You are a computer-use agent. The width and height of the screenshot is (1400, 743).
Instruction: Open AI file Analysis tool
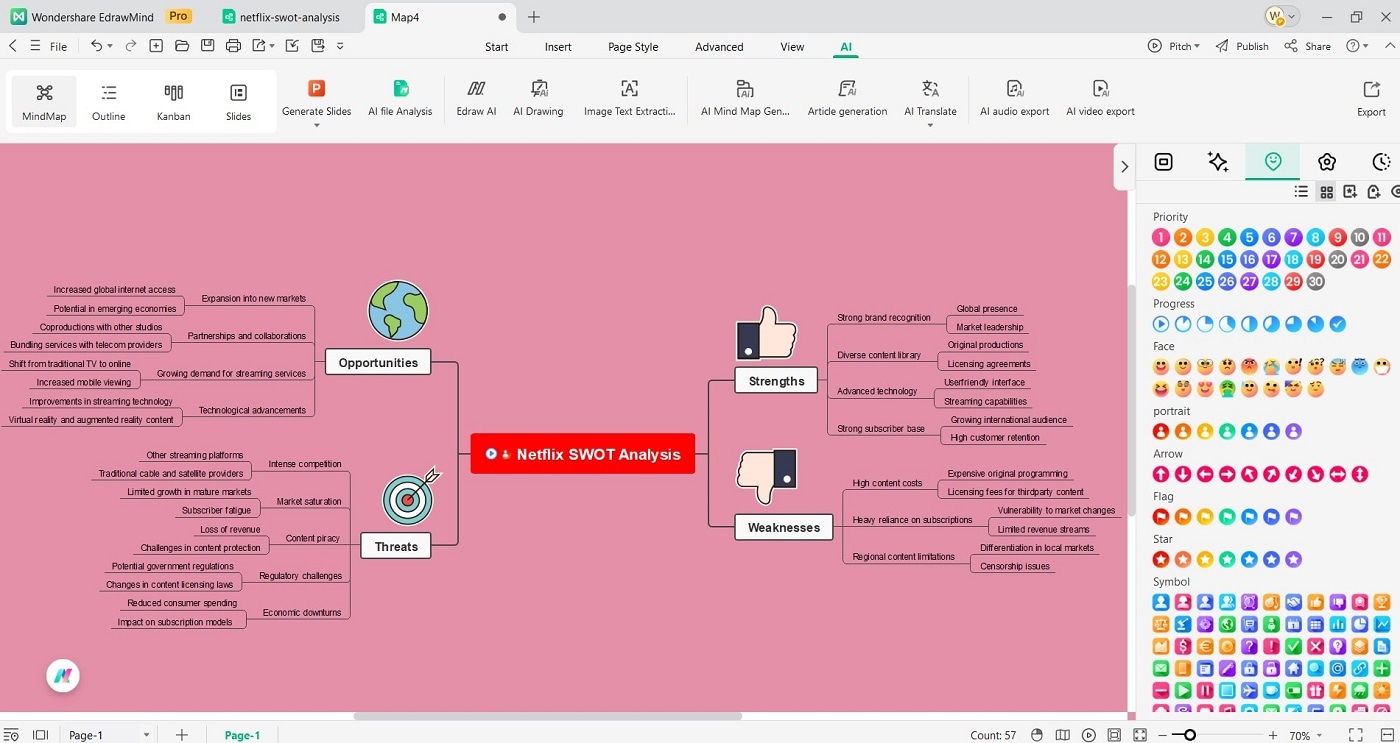point(400,98)
